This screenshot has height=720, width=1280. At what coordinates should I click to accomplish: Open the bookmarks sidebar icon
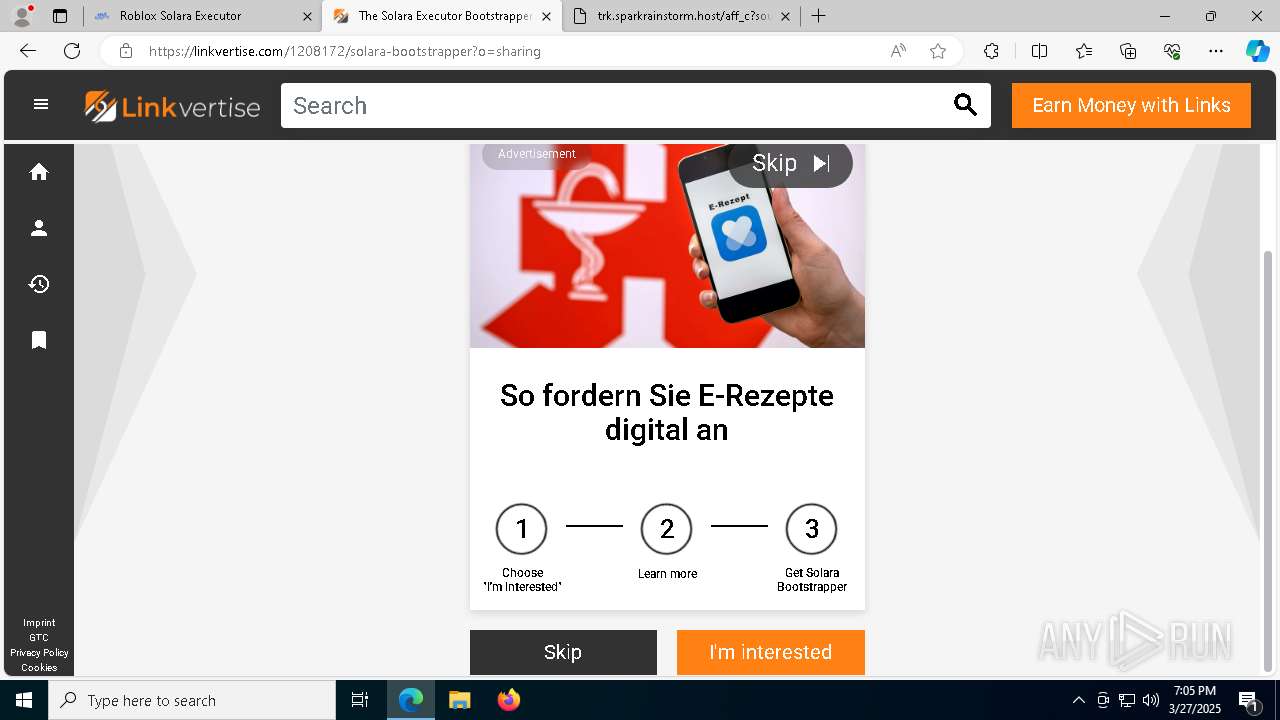[x=39, y=340]
